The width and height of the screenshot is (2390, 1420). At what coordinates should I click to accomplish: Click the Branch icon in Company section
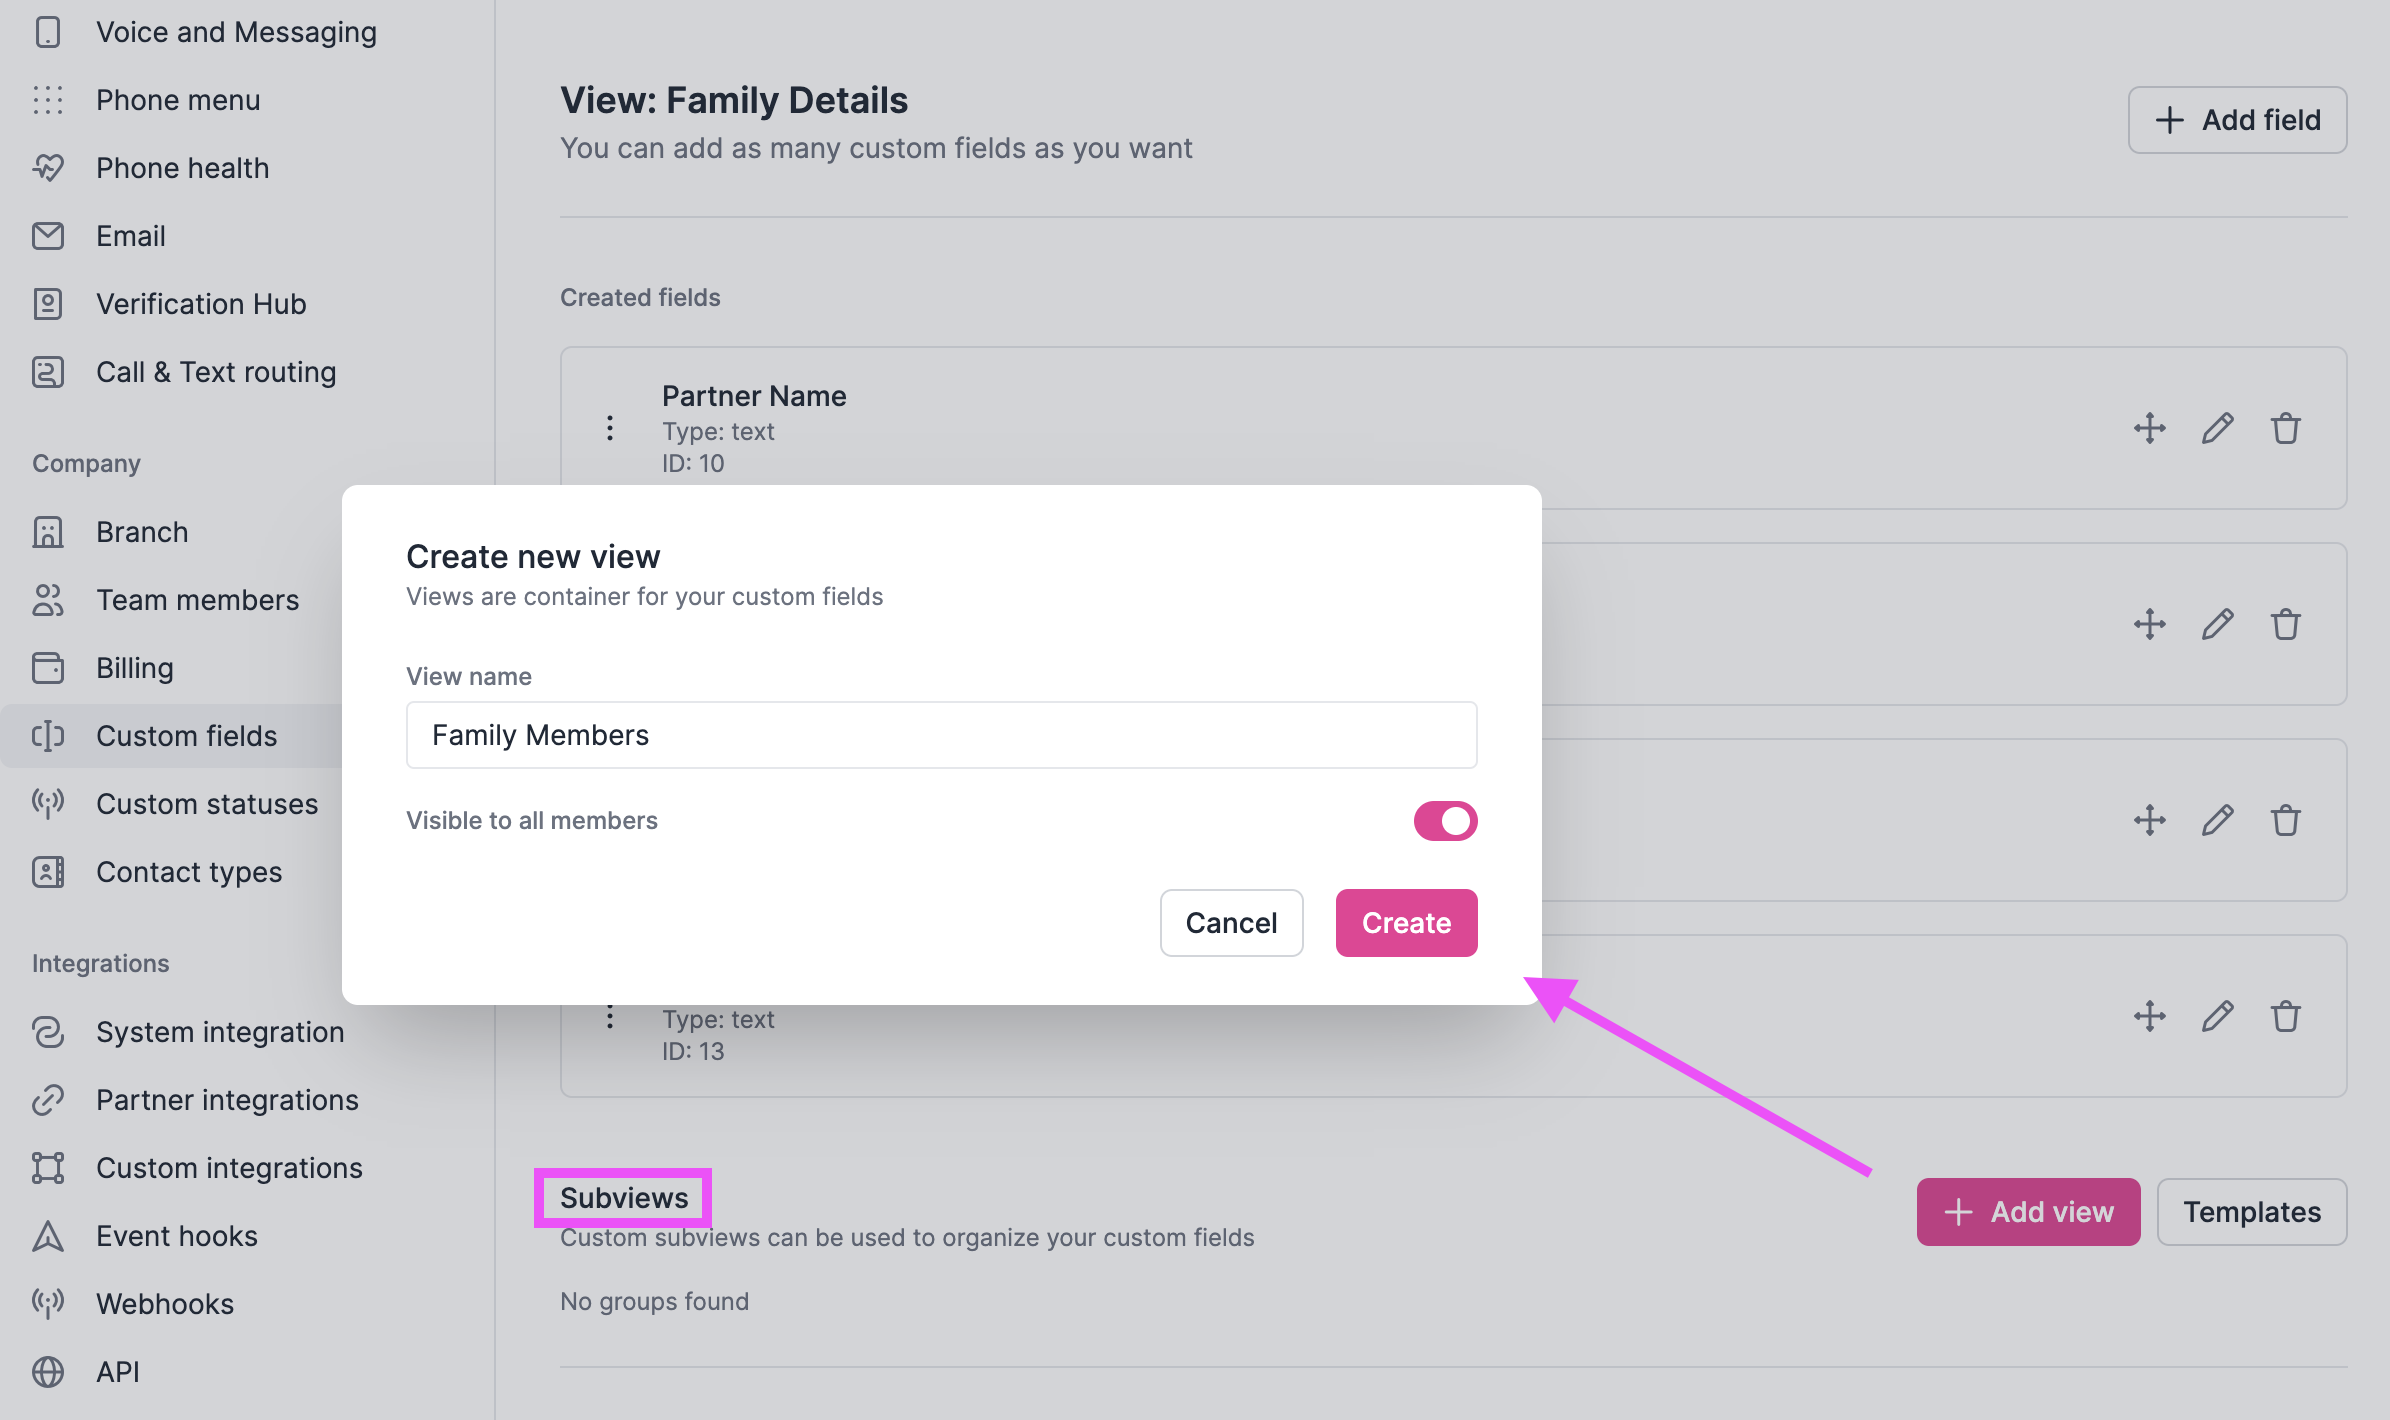pos(49,531)
